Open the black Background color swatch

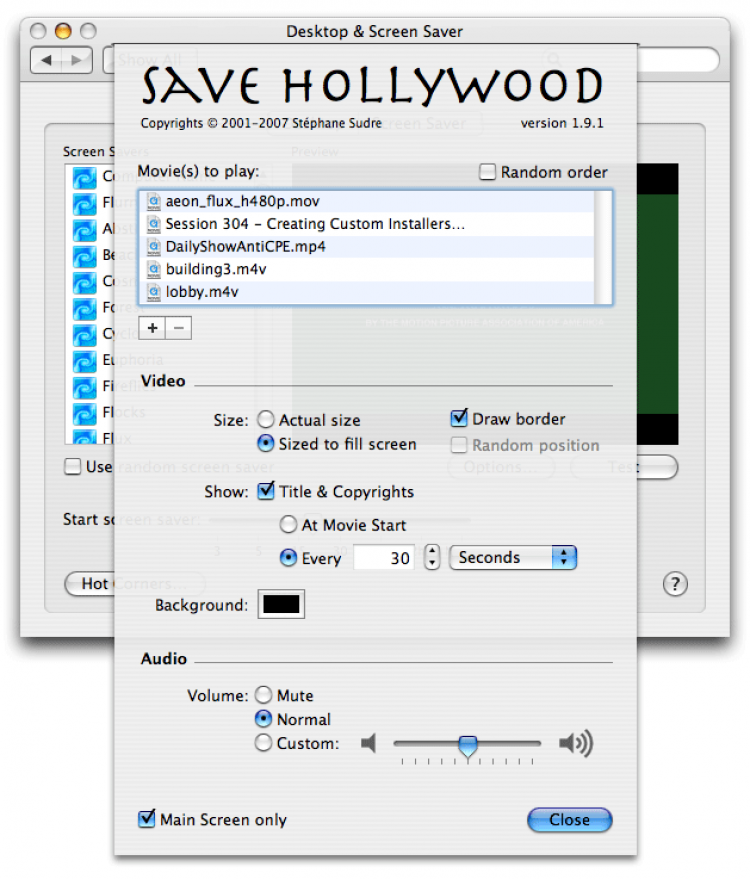point(281,604)
